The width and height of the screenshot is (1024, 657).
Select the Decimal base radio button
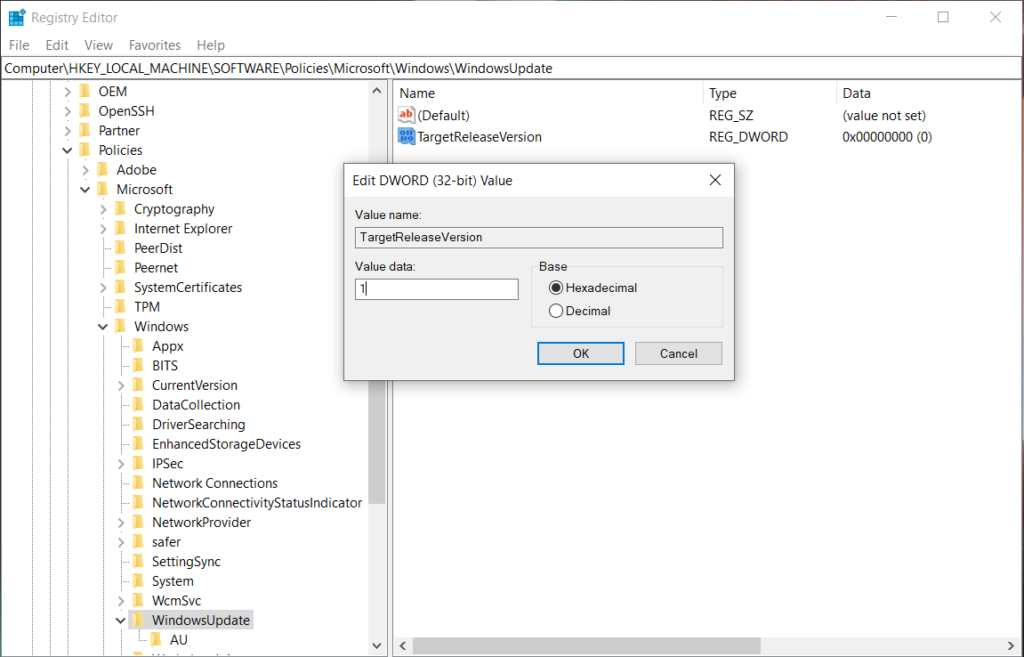point(556,311)
